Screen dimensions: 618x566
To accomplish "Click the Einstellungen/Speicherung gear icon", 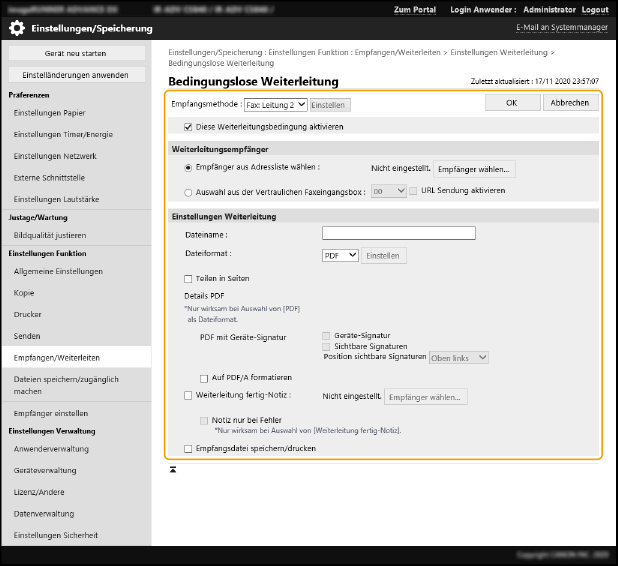I will pos(17,28).
